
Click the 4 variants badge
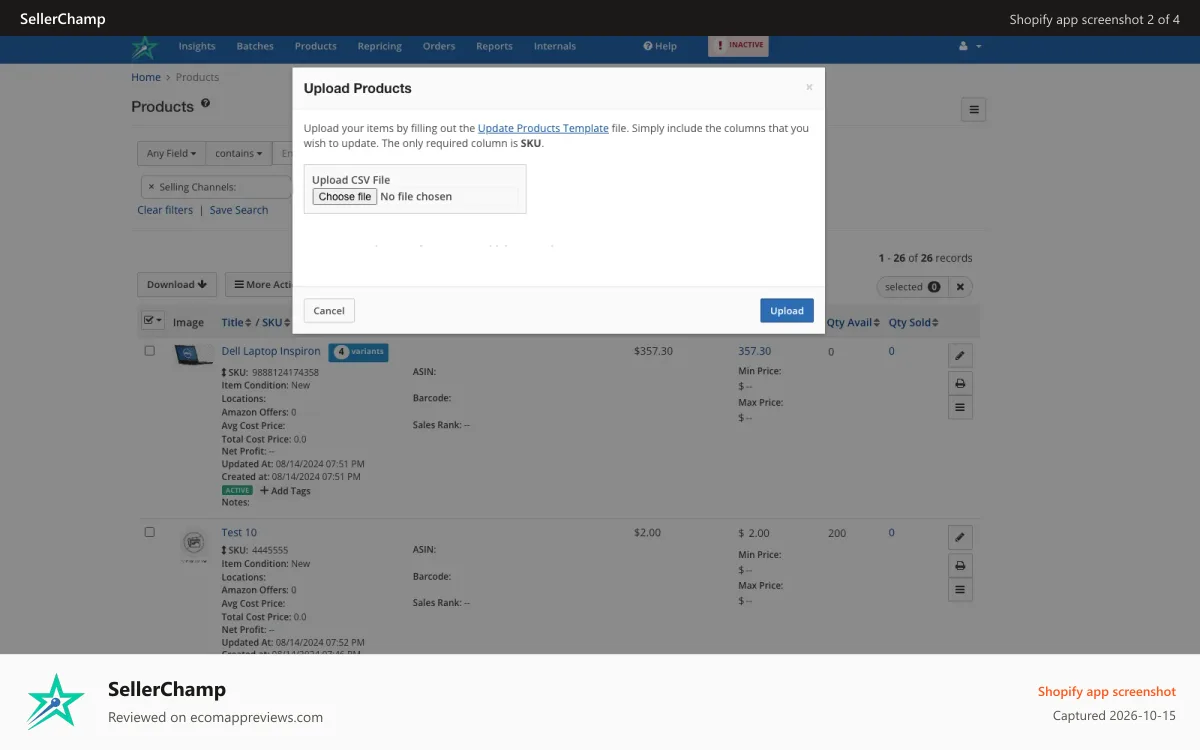point(358,352)
